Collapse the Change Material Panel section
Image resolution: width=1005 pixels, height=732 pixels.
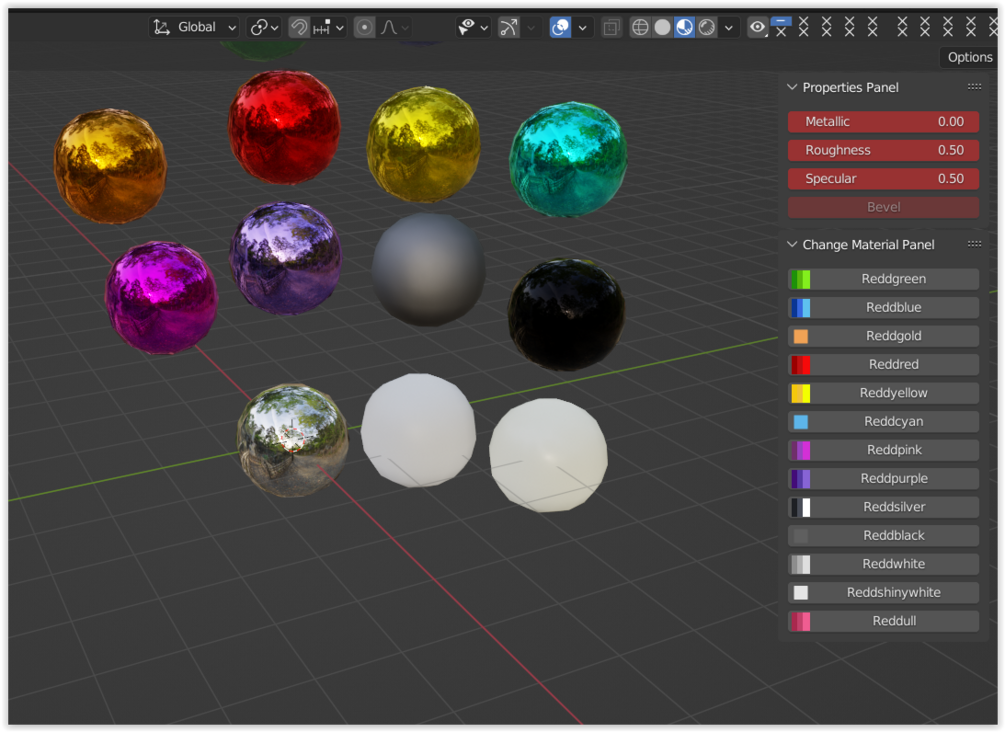(792, 244)
